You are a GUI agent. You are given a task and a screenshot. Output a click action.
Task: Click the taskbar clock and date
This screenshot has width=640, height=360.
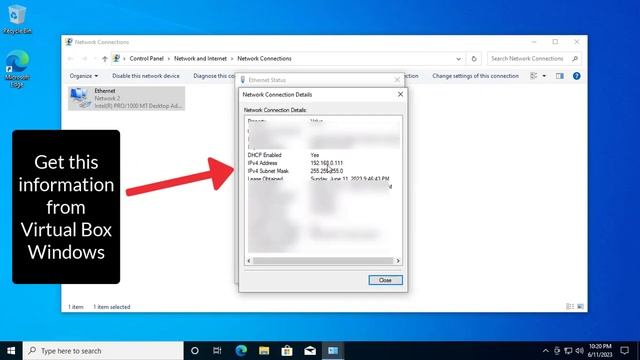click(x=600, y=351)
